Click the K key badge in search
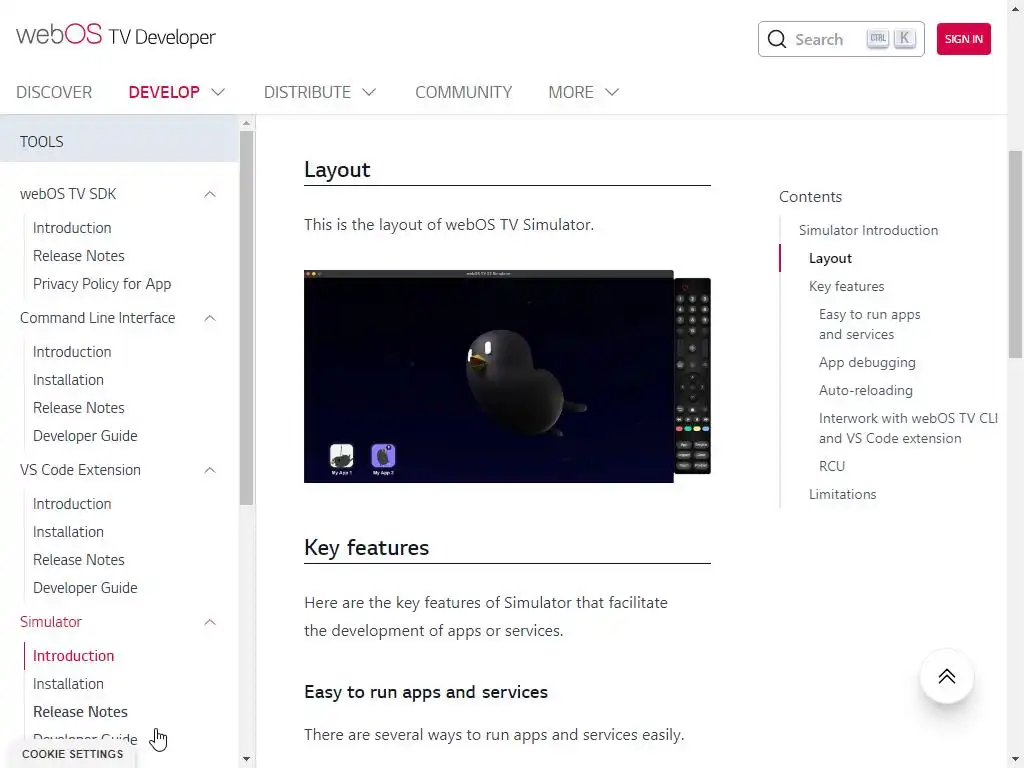 point(904,39)
